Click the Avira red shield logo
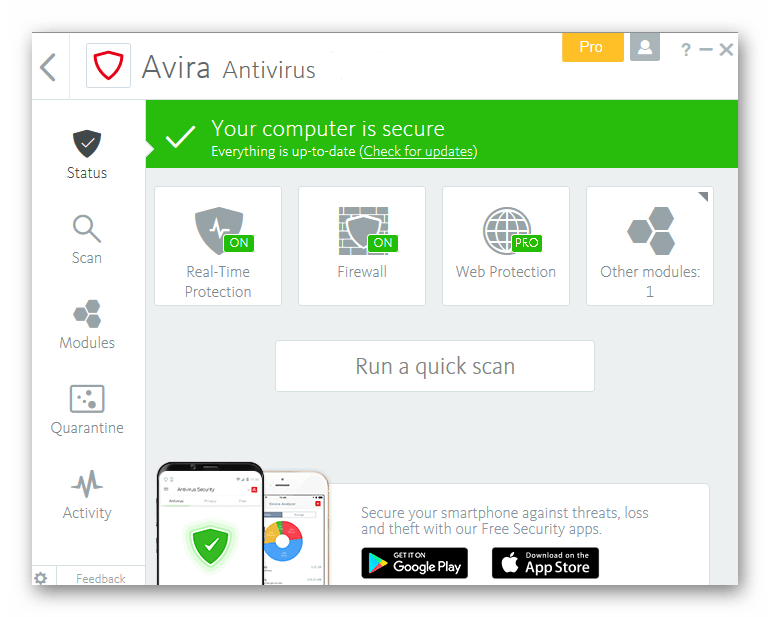The width and height of the screenshot is (770, 617). (109, 65)
